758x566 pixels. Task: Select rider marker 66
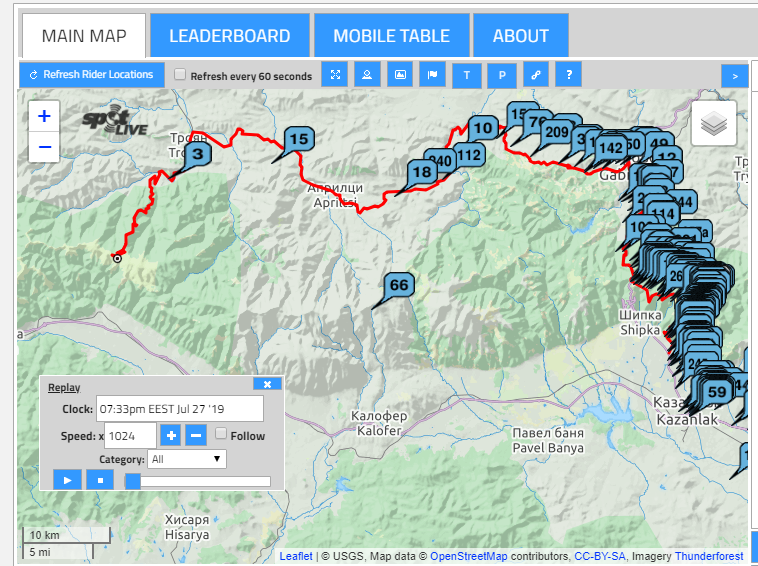[399, 285]
